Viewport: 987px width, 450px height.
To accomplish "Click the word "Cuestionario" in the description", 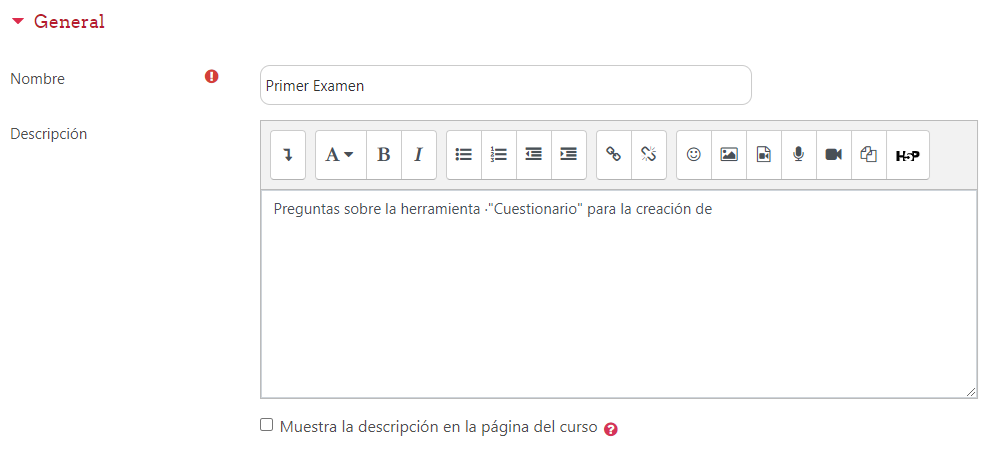I will pos(536,210).
